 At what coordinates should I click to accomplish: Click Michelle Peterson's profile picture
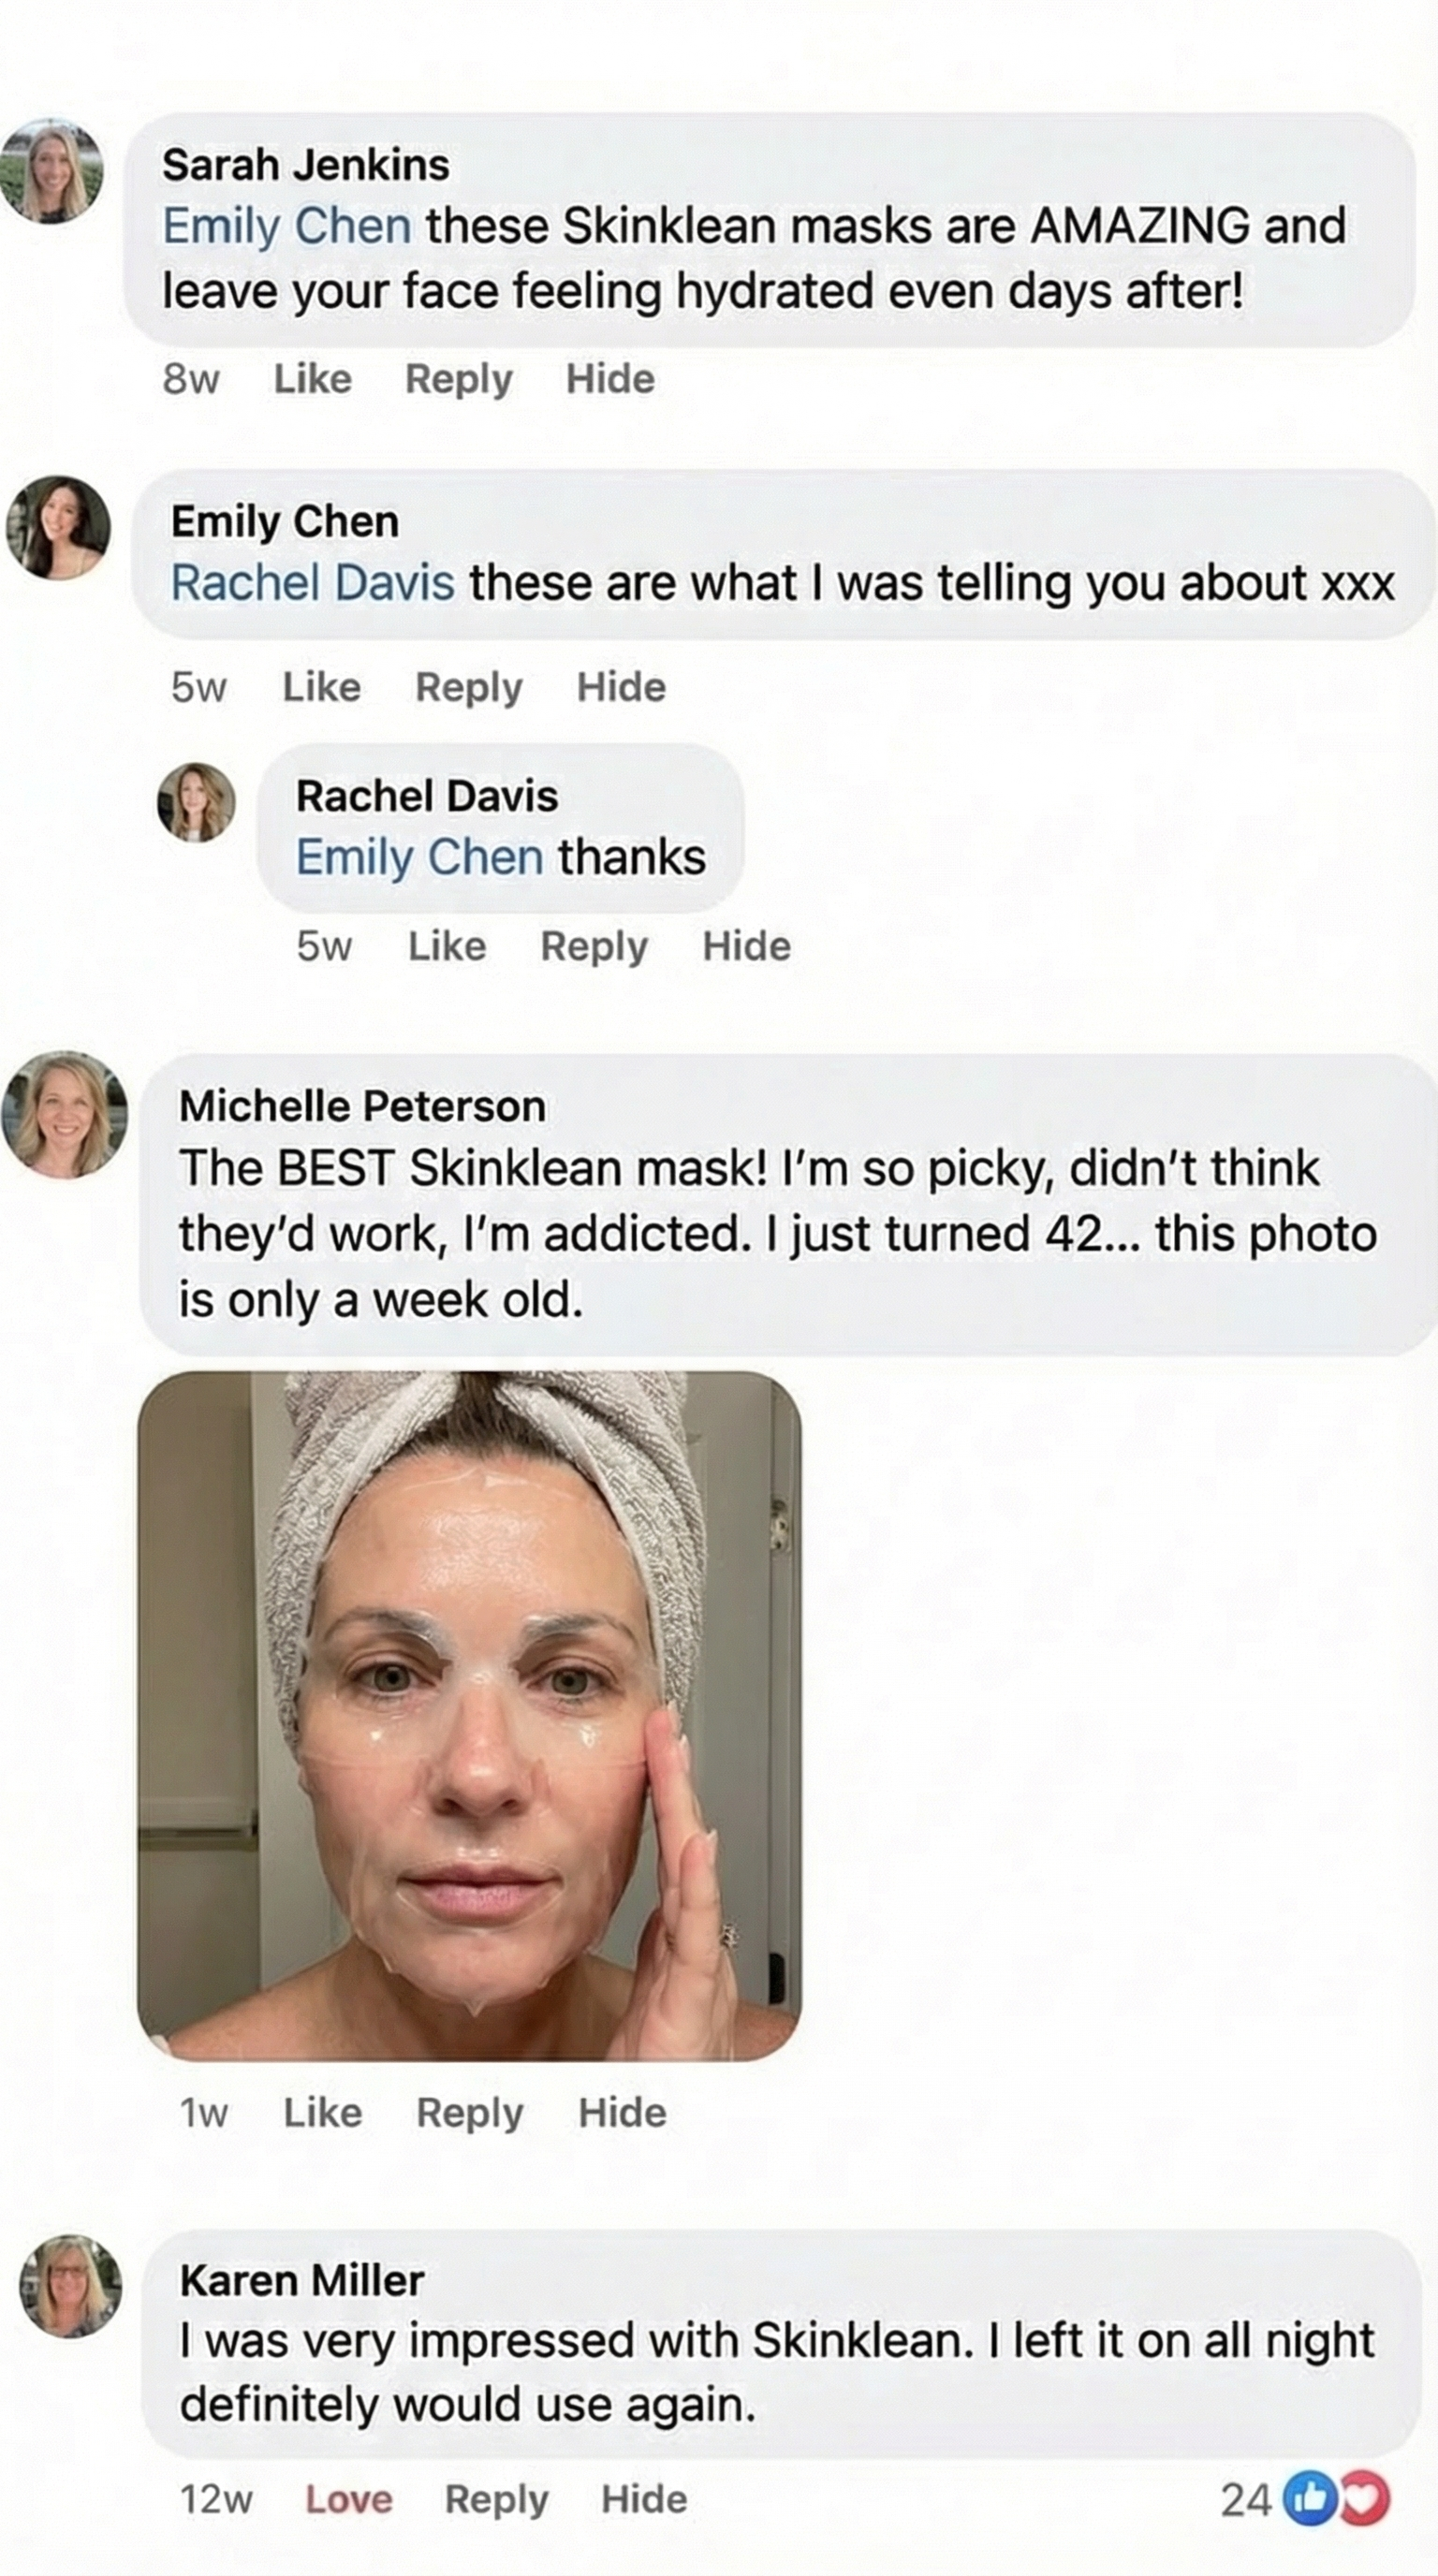65,1113
